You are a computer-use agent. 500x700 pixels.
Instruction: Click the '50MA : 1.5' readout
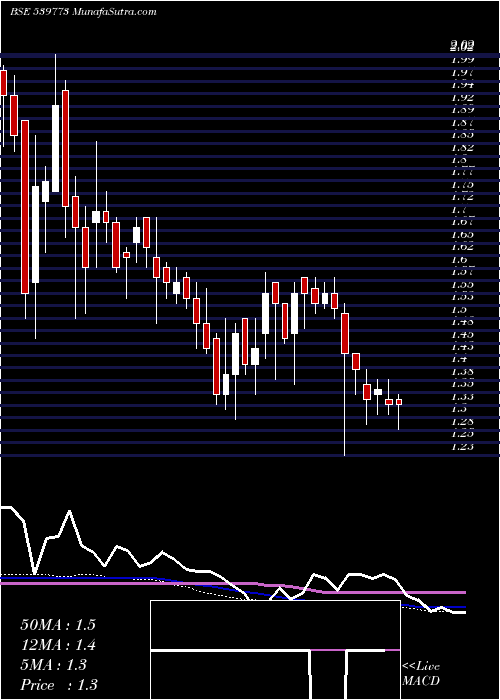58,625
